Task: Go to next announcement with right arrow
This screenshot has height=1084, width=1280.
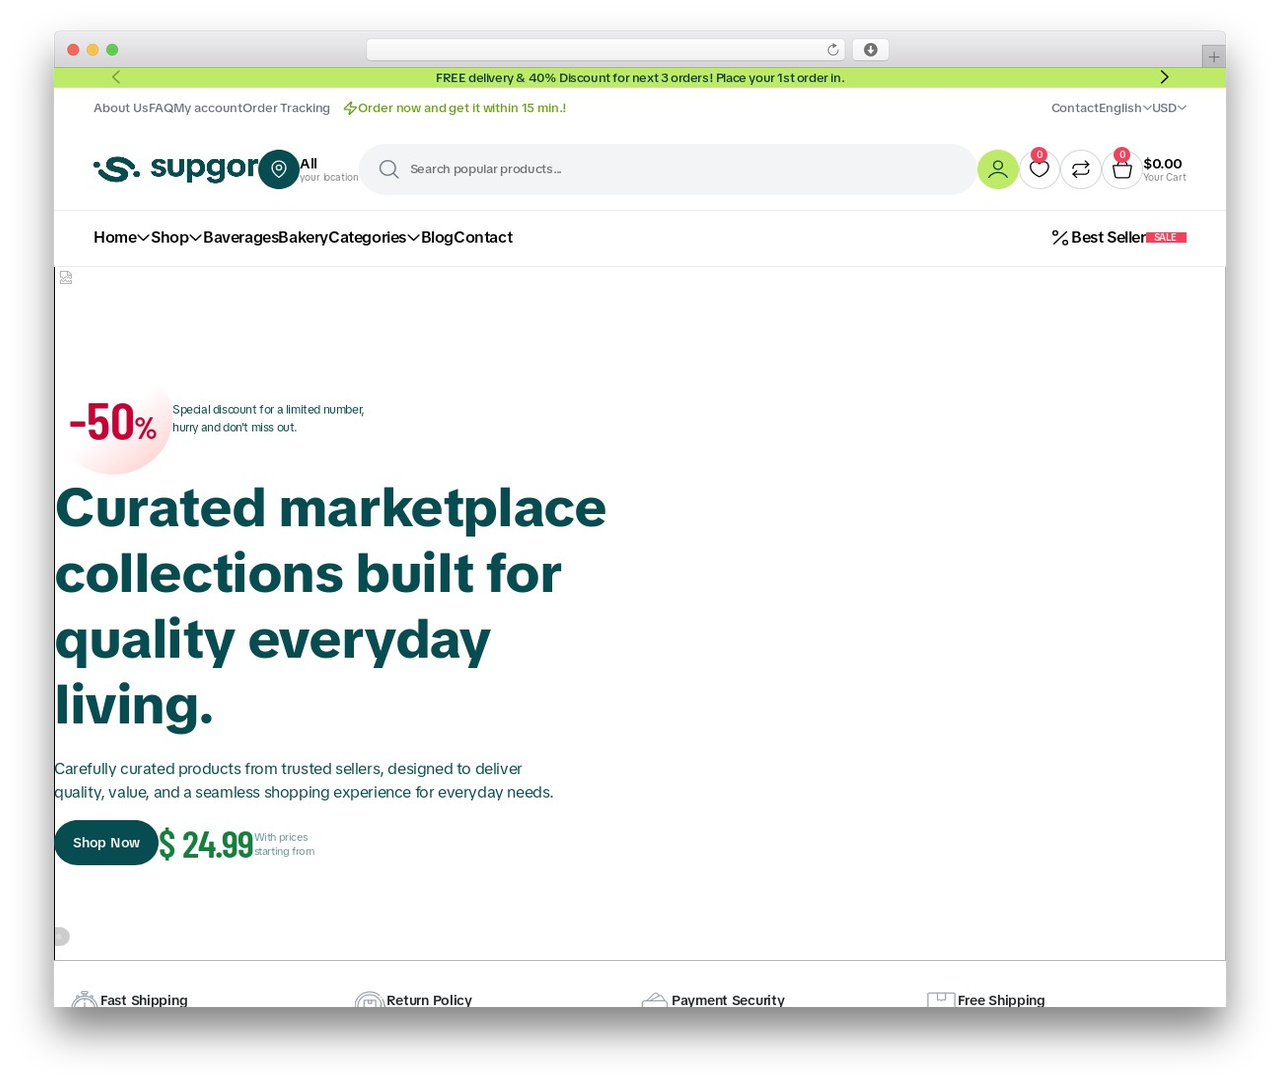Action: (1164, 77)
